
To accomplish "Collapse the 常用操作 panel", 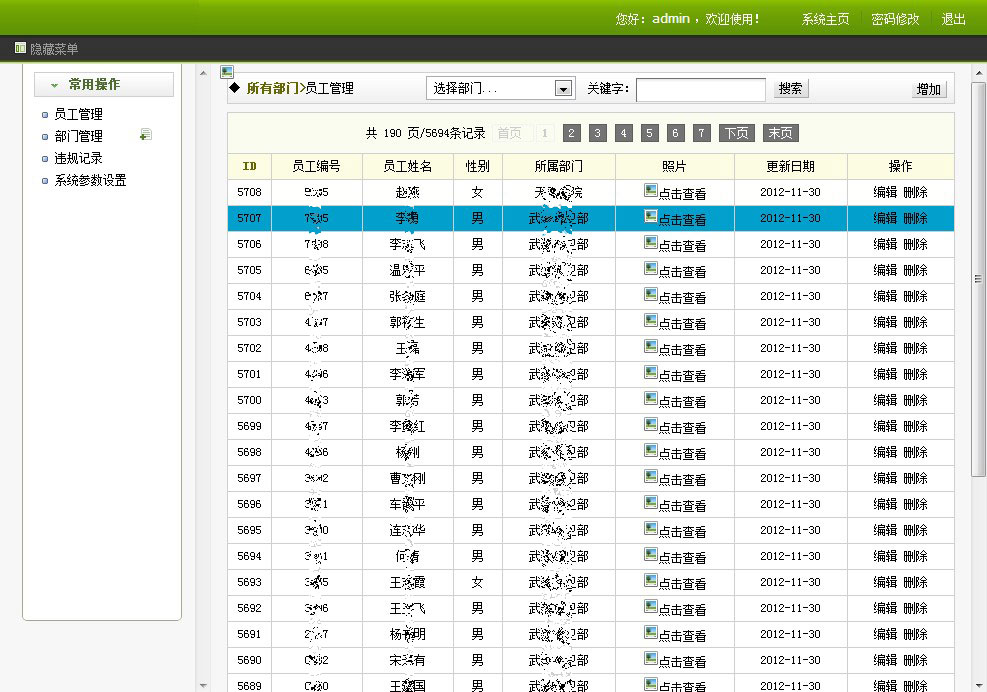I will click(x=52, y=85).
